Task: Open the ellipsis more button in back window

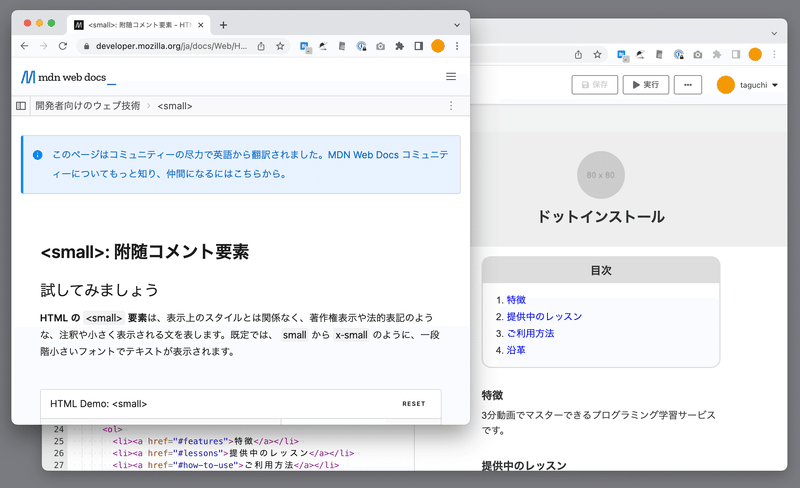Action: pos(688,85)
